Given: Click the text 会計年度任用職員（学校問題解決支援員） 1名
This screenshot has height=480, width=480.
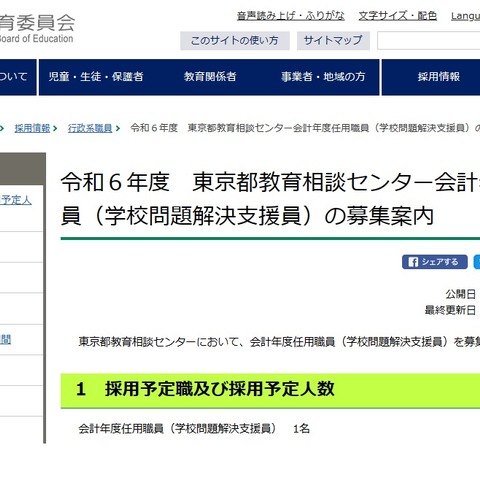Looking at the screenshot, I should [x=194, y=428].
